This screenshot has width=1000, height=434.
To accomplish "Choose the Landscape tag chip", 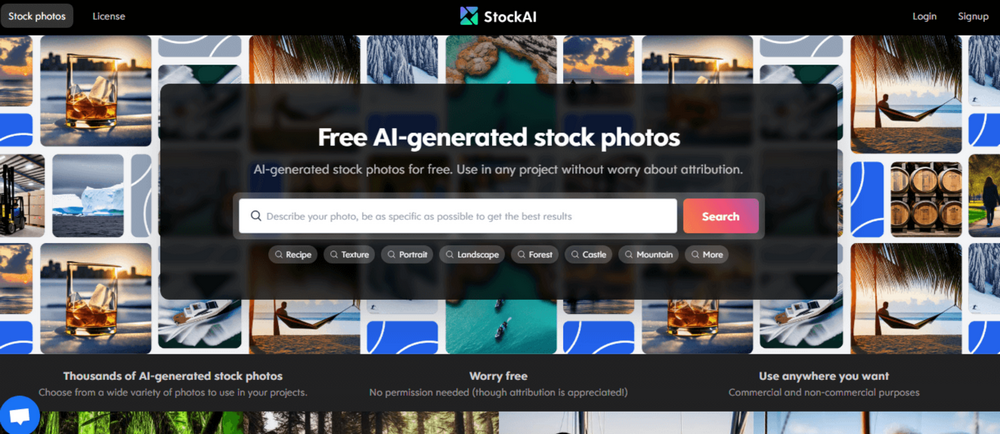I will 472,255.
